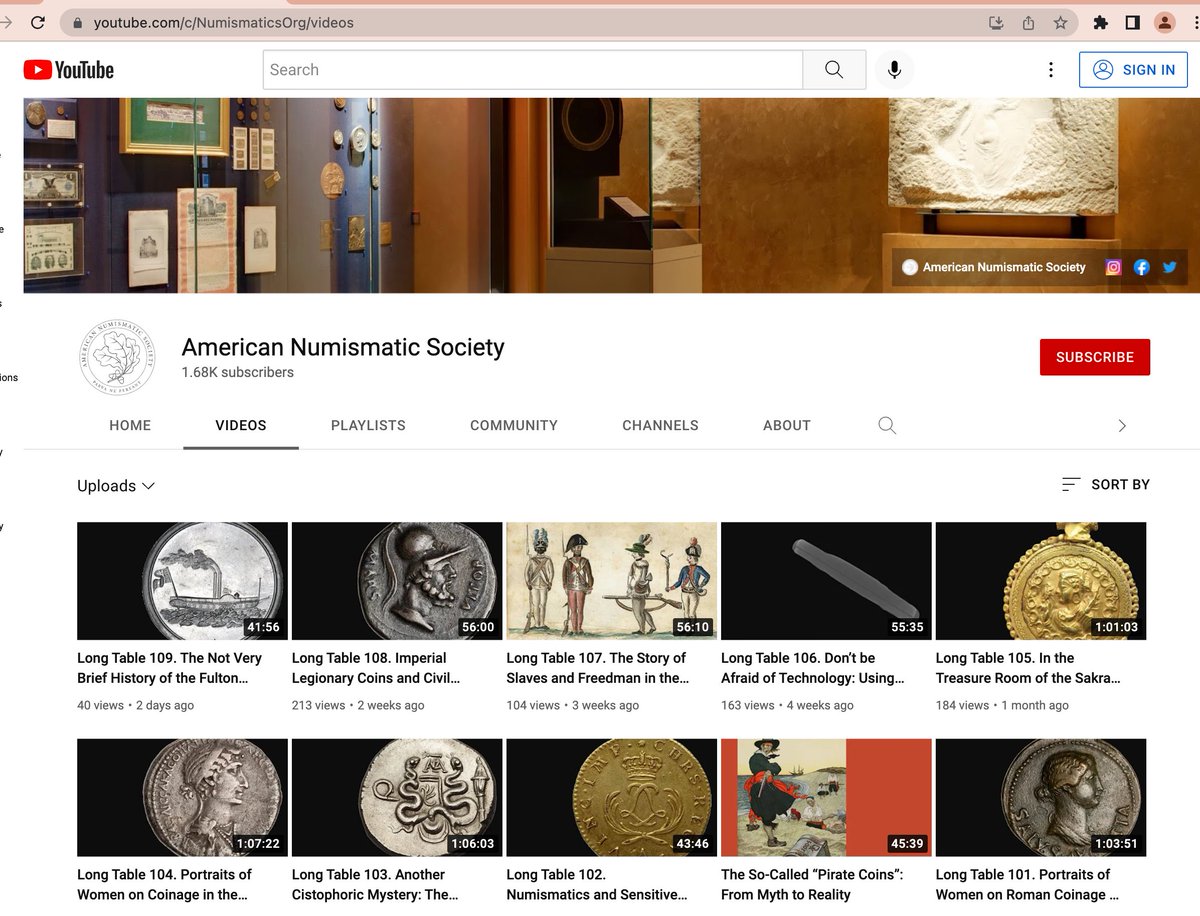This screenshot has height=916, width=1200.
Task: Open the browser extensions puzzle icon
Action: pos(1101,23)
